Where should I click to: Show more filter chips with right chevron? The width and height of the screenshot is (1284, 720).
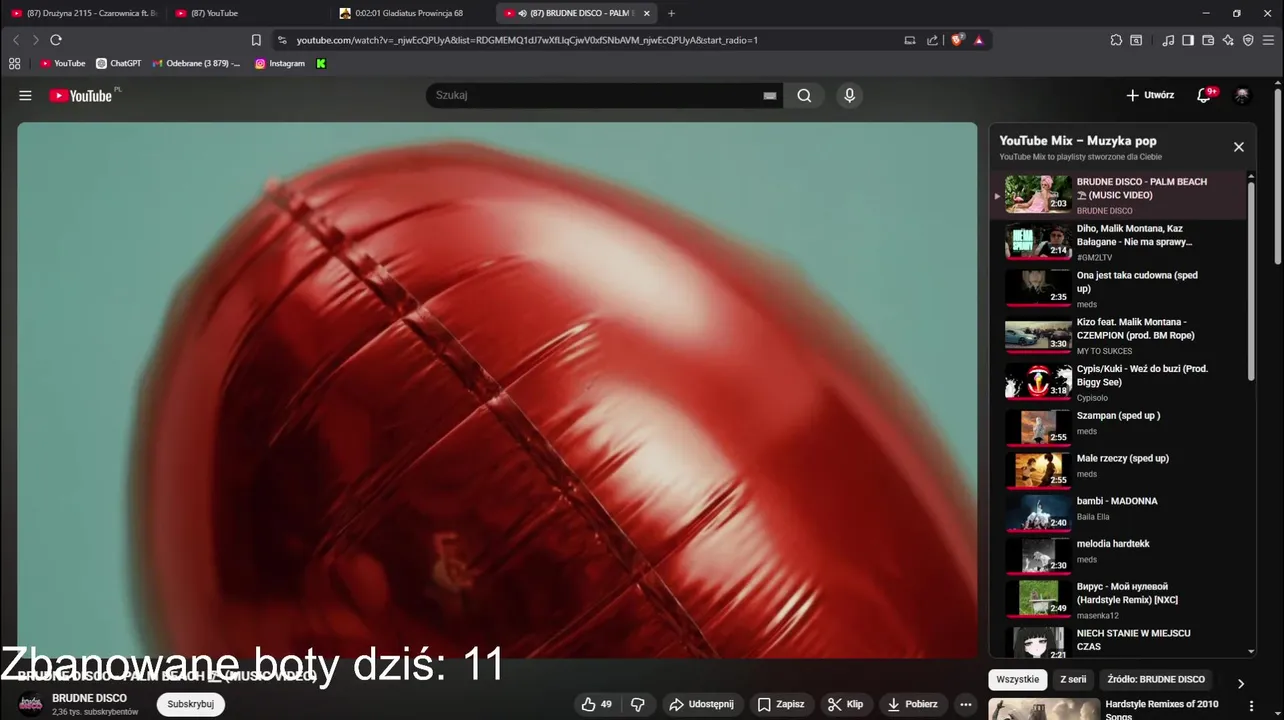coord(1241,684)
